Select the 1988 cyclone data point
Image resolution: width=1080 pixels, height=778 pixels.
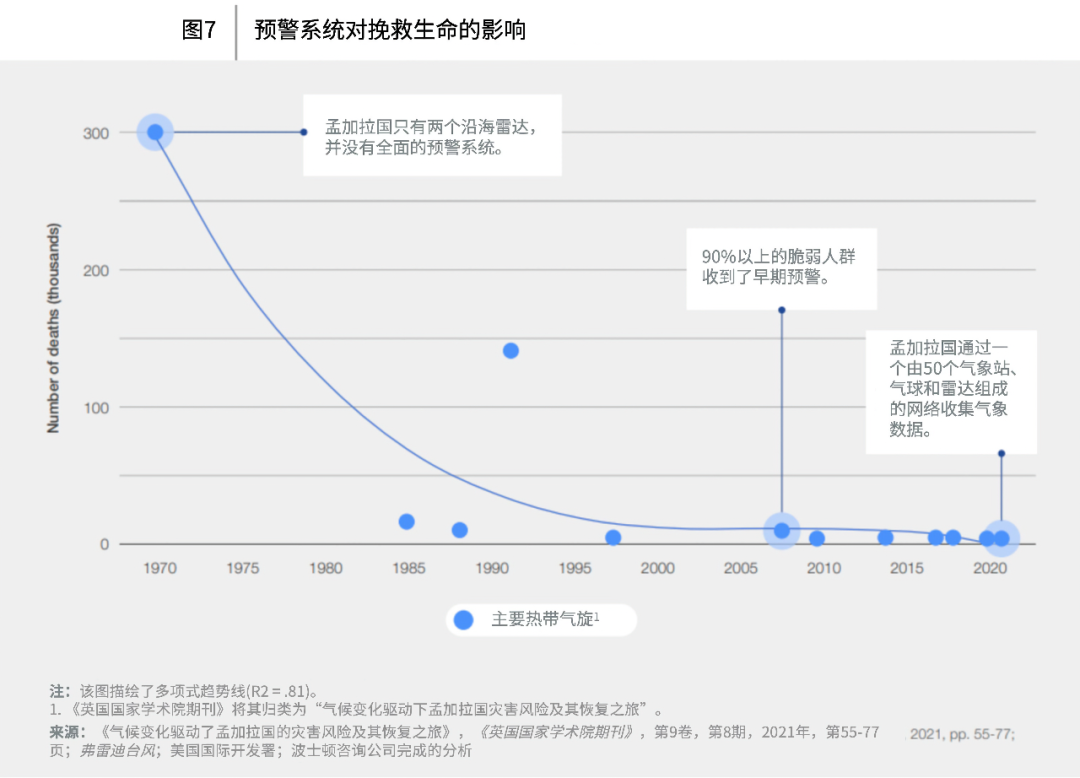(459, 529)
